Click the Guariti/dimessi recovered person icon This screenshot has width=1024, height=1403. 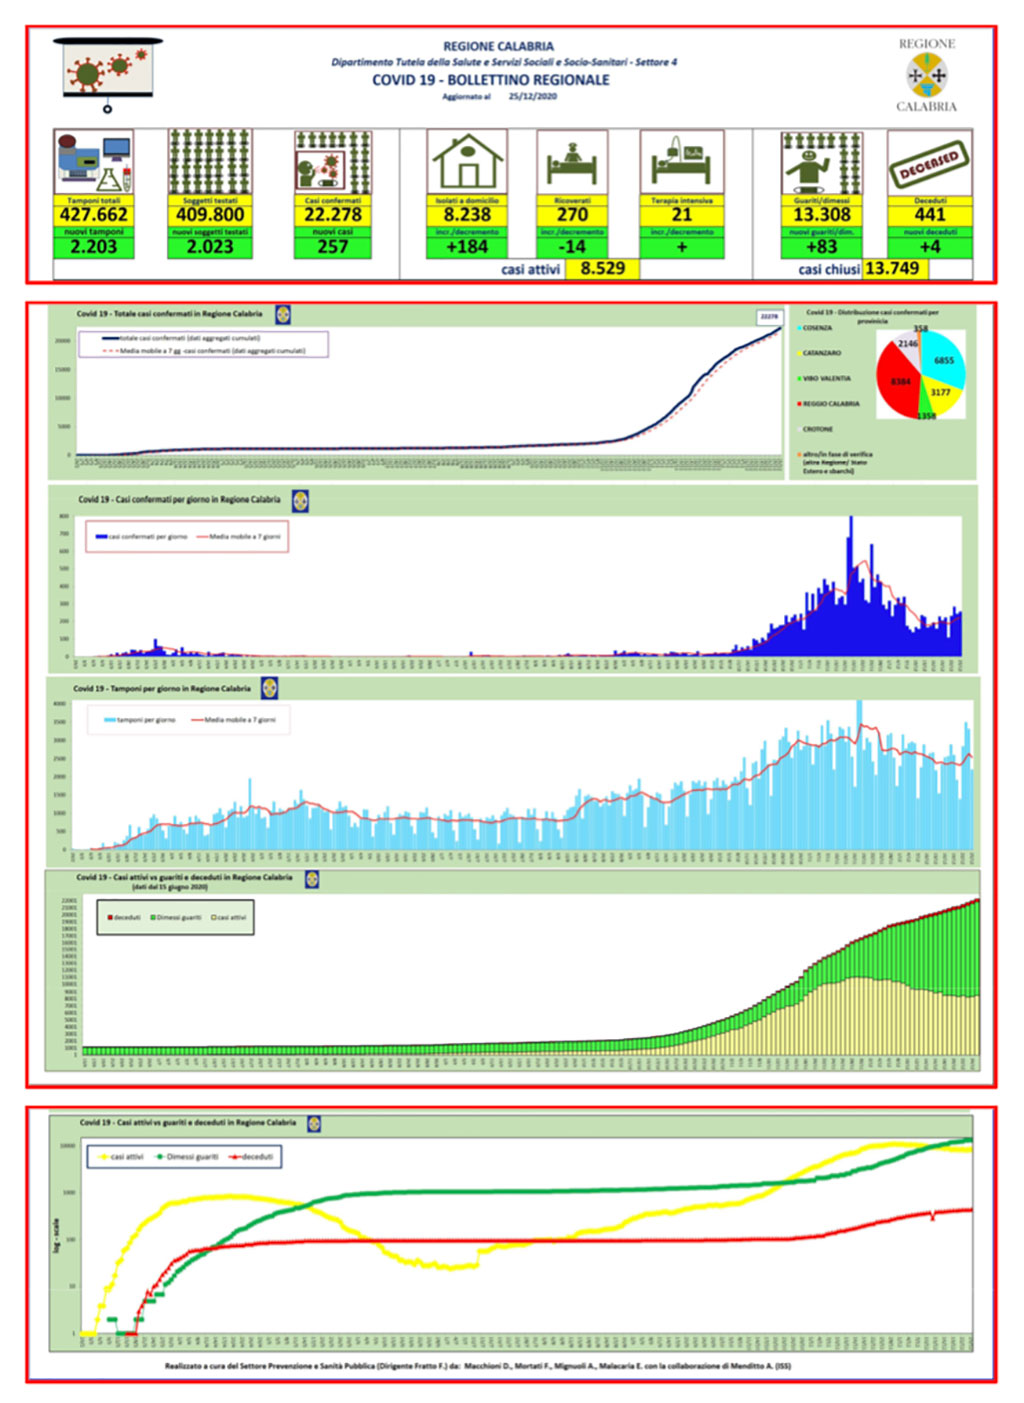tap(822, 162)
